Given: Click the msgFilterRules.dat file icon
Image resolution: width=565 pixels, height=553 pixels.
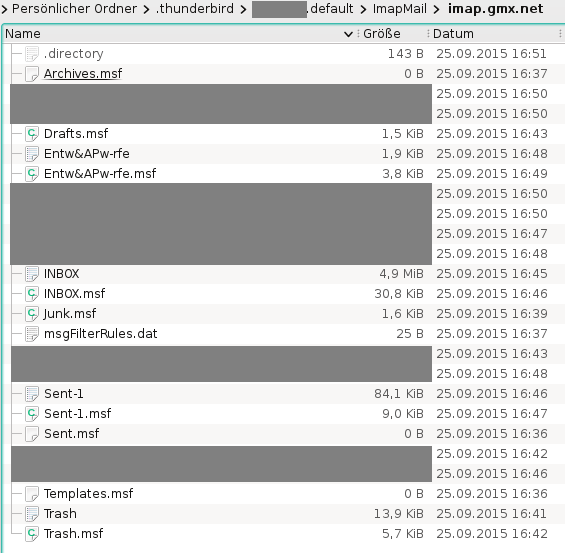Looking at the screenshot, I should 32,334.
